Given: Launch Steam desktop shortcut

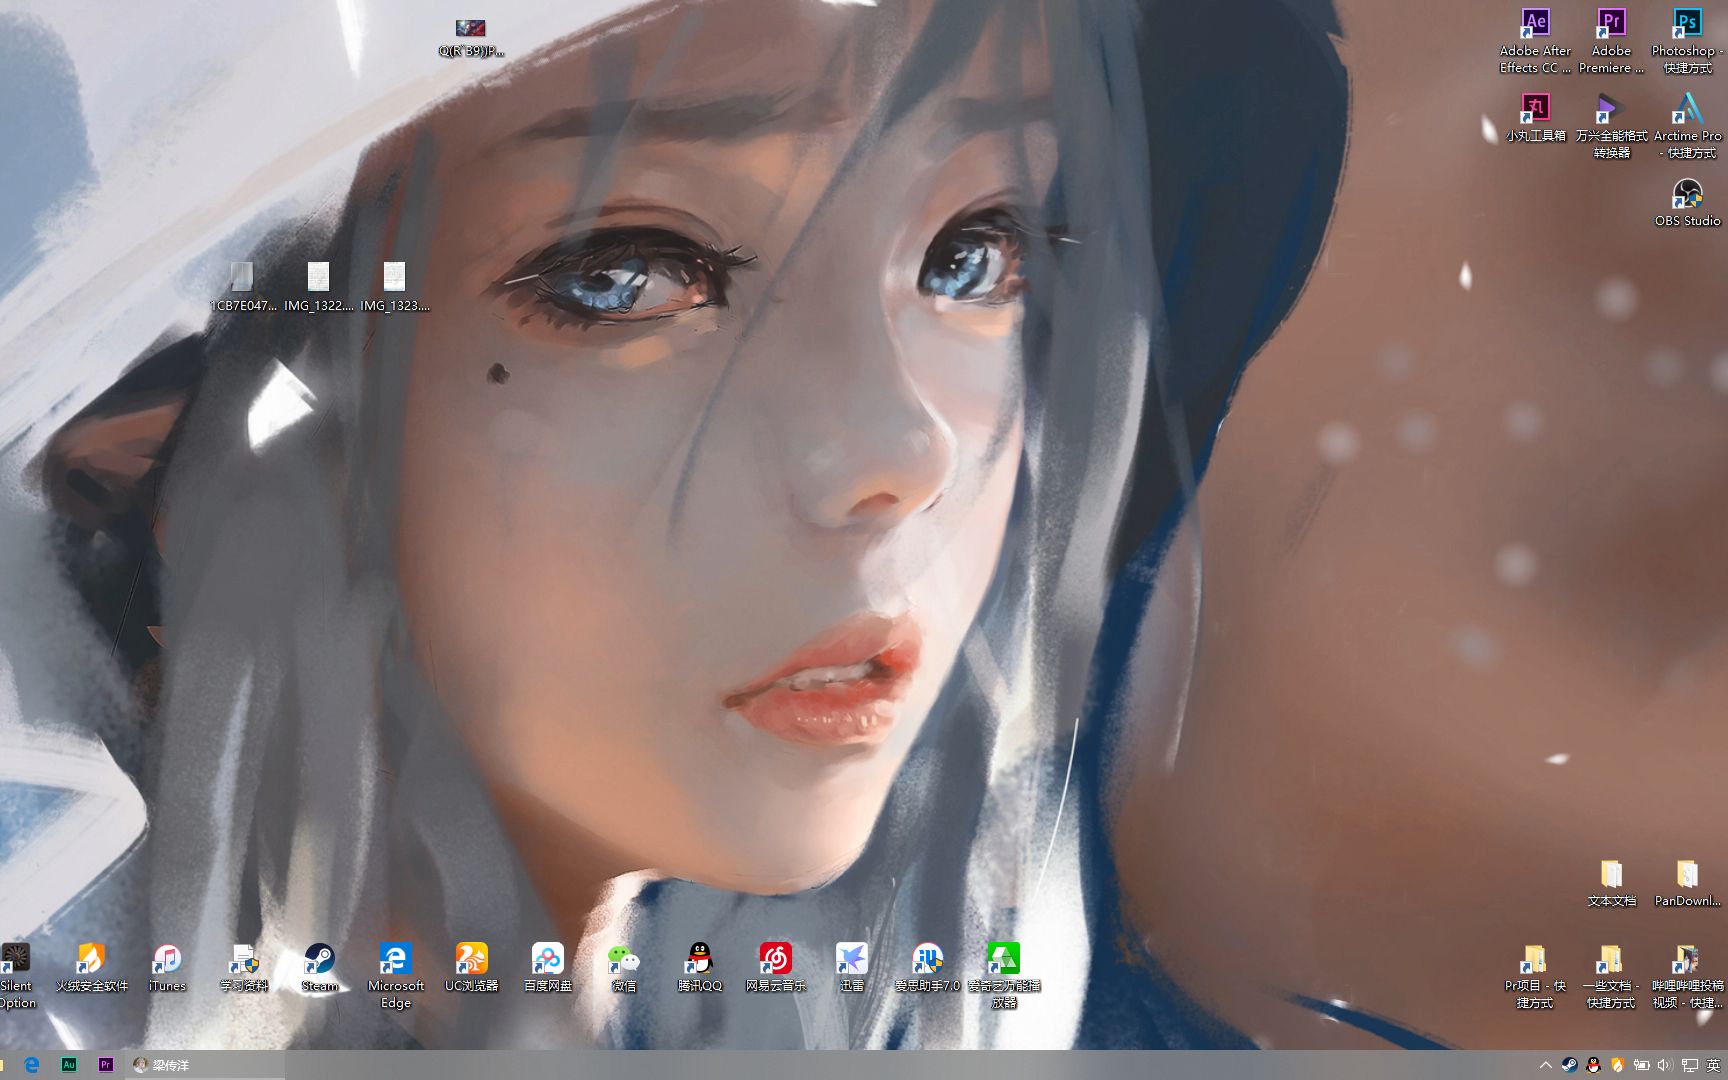Looking at the screenshot, I should 319,968.
